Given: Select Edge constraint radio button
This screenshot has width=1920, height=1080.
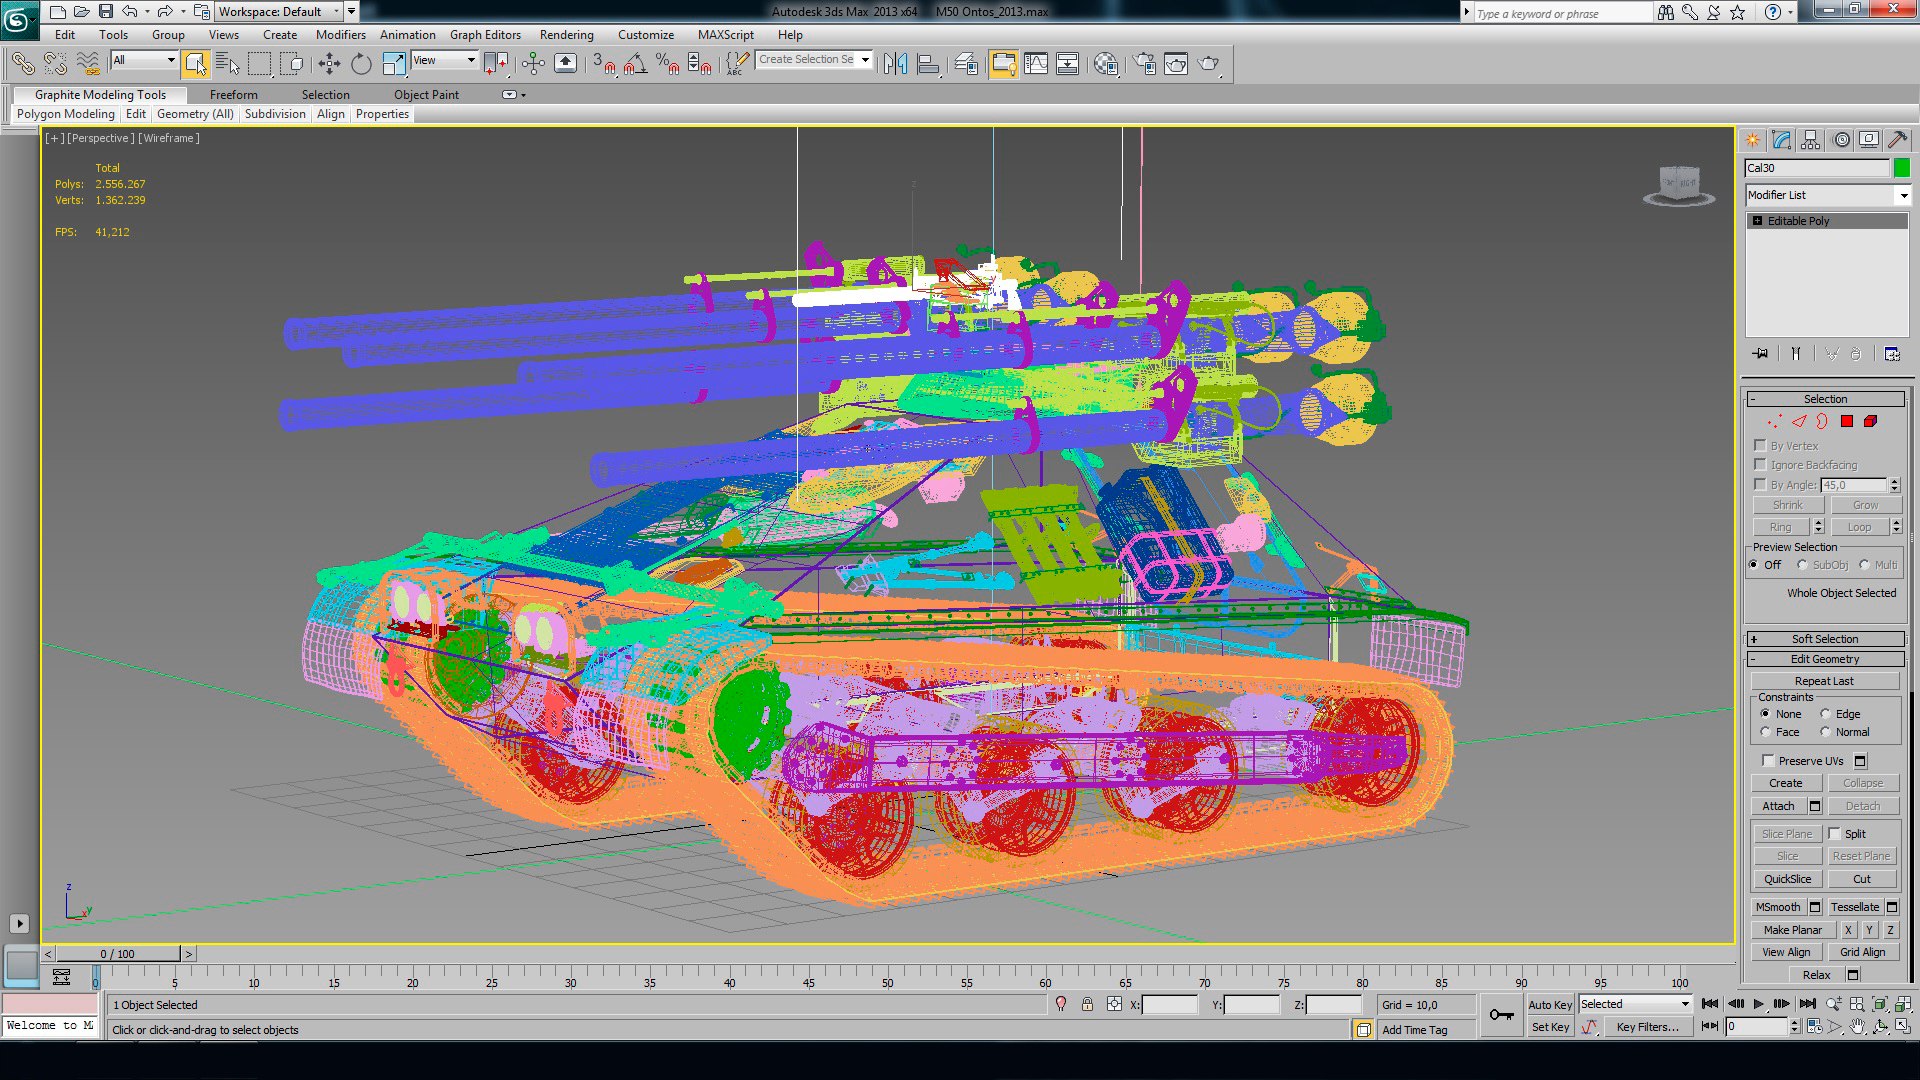Looking at the screenshot, I should [1826, 714].
